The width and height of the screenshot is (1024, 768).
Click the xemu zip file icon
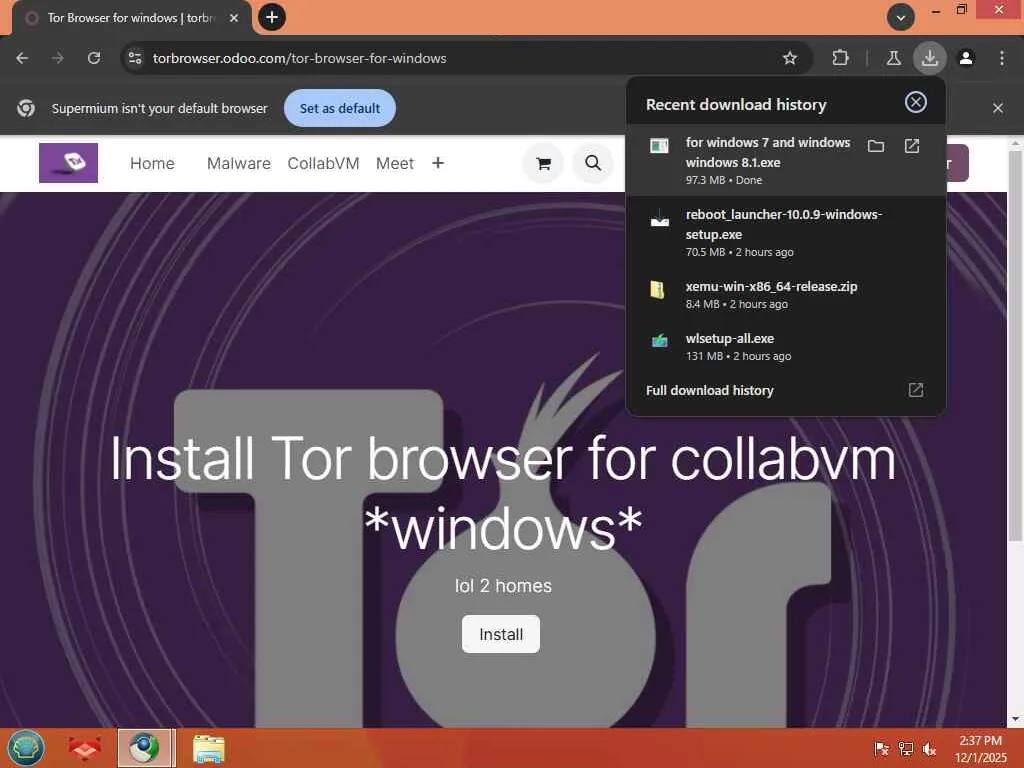[658, 289]
